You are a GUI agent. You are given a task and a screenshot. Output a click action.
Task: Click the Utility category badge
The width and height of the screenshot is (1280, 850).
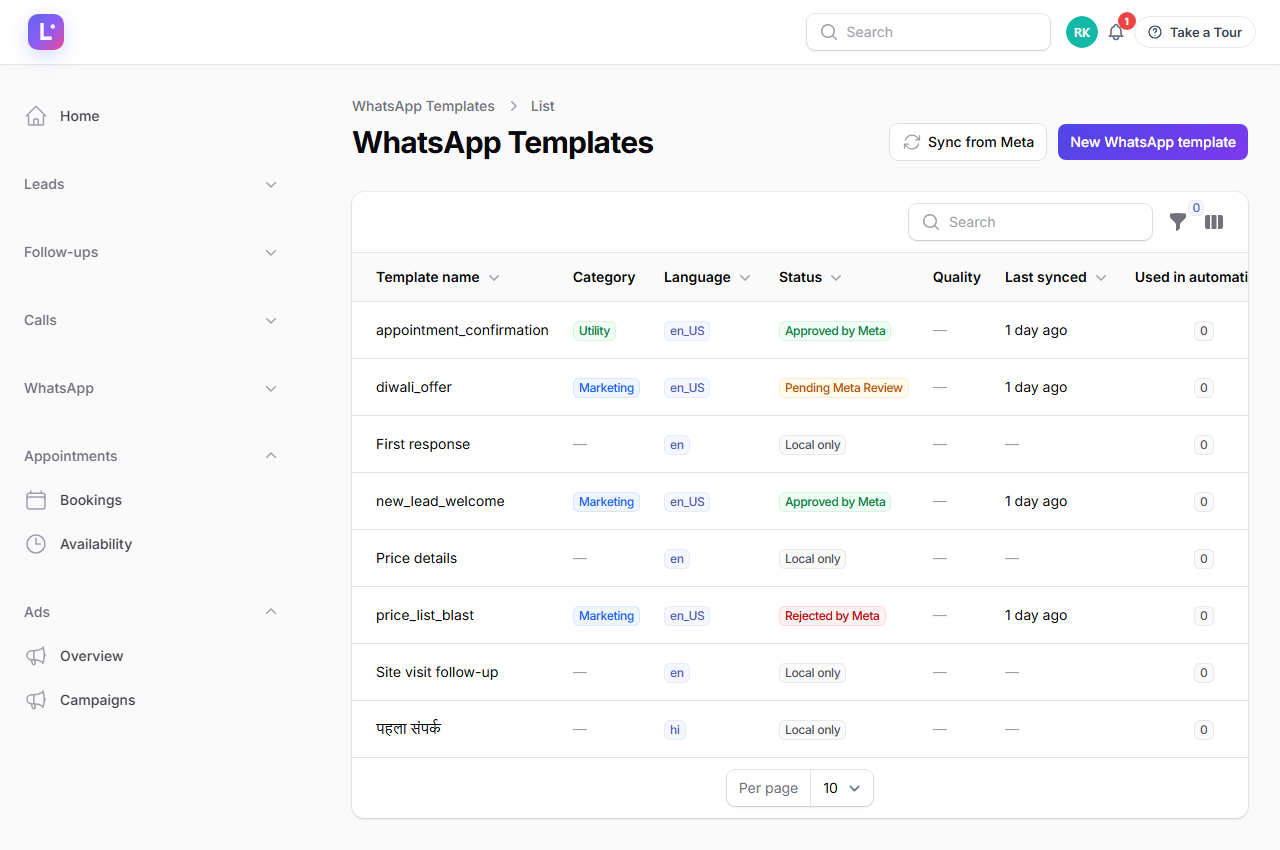click(x=594, y=330)
